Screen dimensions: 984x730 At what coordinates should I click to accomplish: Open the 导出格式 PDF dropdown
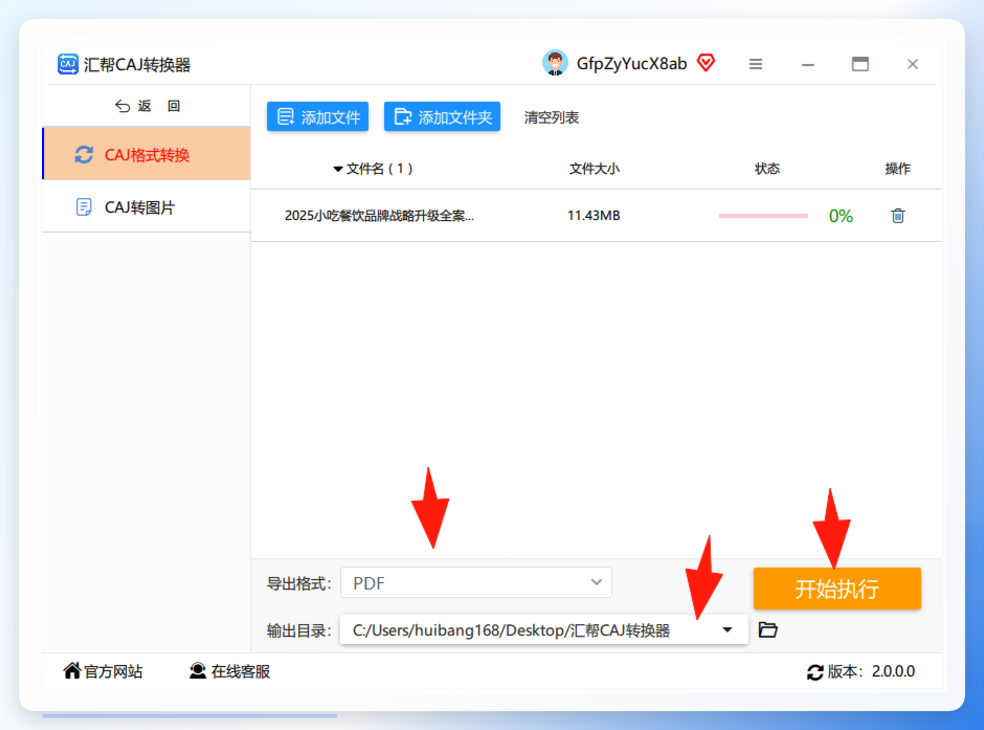click(476, 583)
